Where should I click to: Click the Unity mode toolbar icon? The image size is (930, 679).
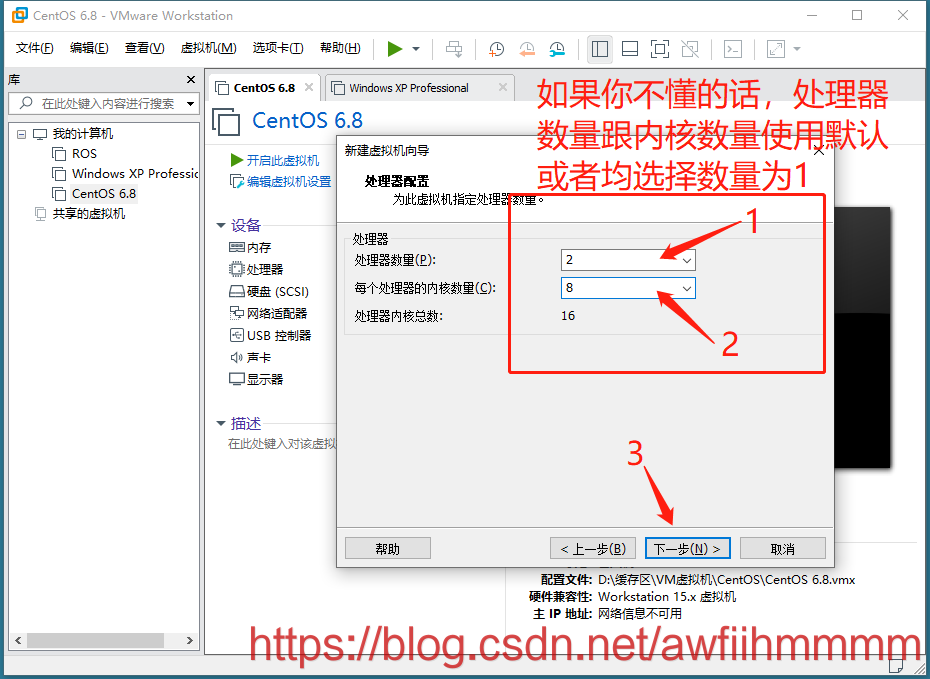[x=690, y=49]
